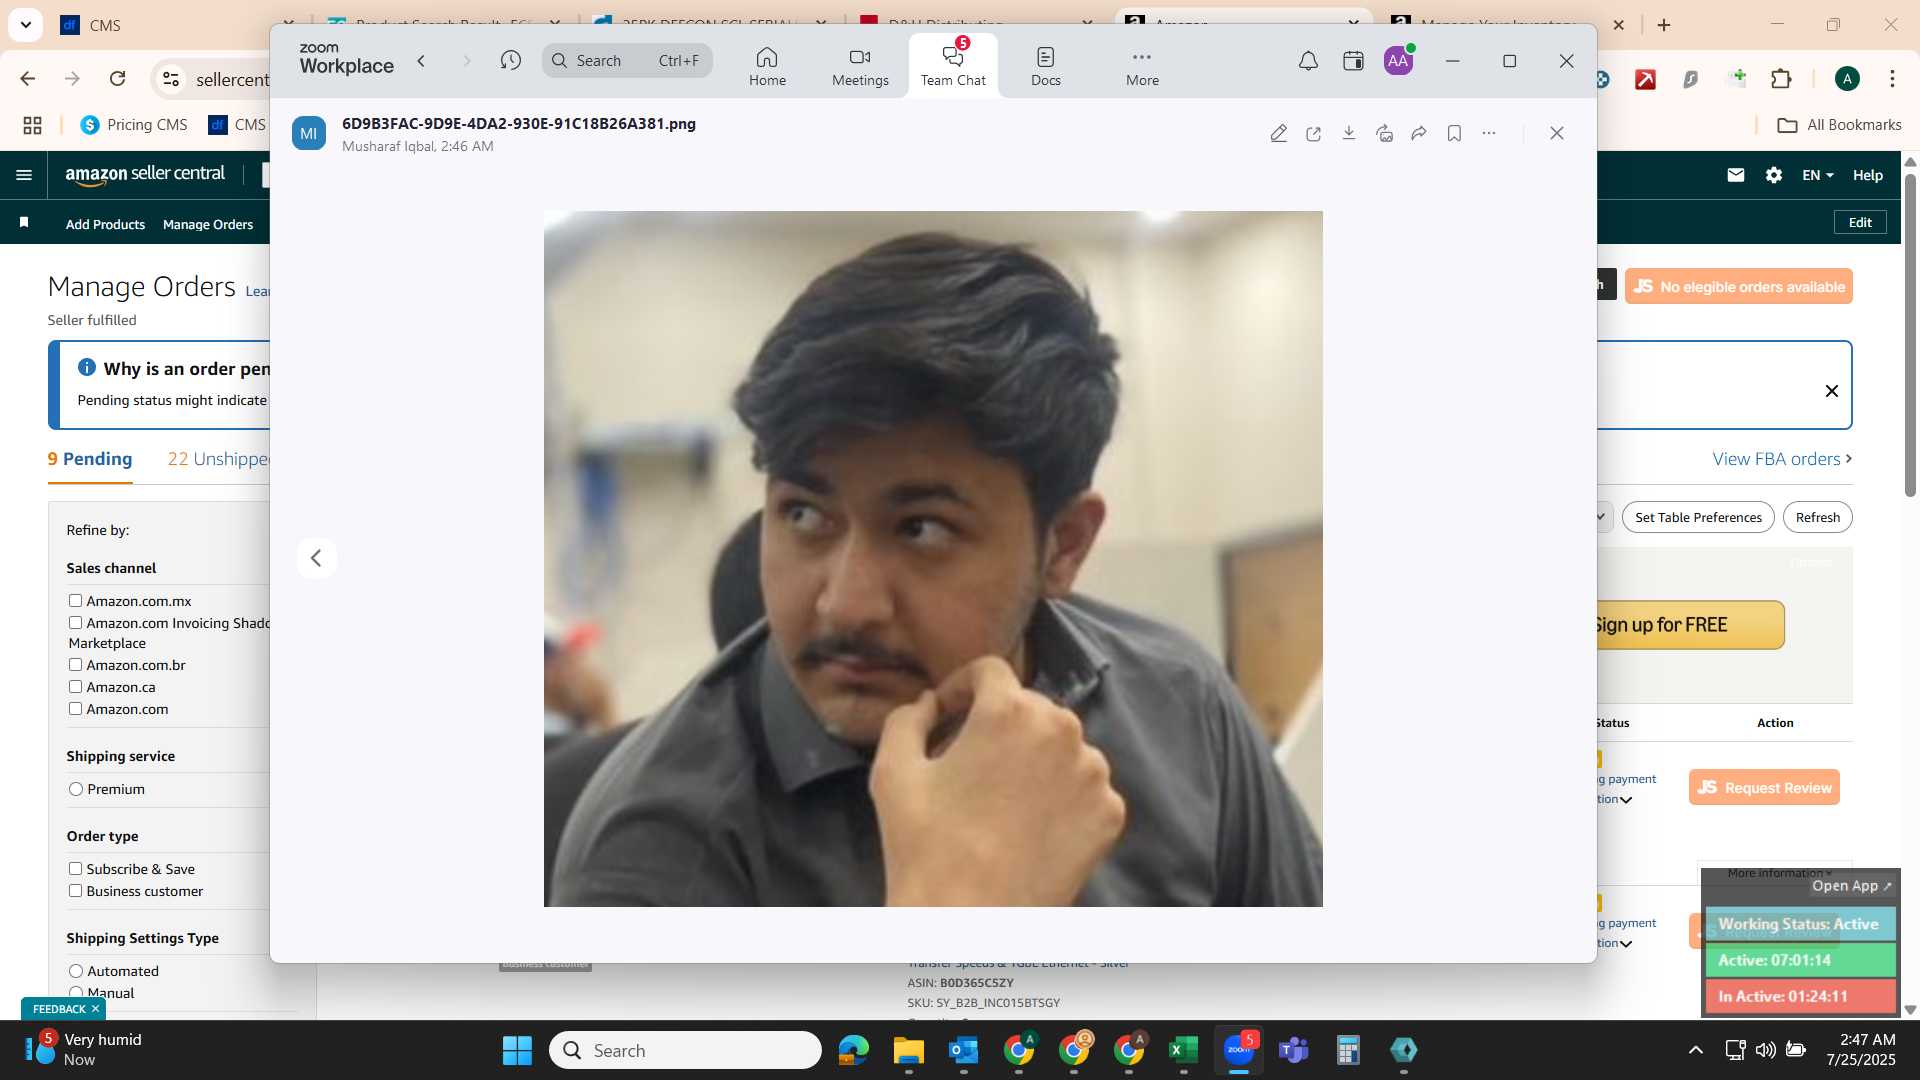Viewport: 1920px width, 1080px height.
Task: Click View FBA orders link
Action: (x=1782, y=459)
